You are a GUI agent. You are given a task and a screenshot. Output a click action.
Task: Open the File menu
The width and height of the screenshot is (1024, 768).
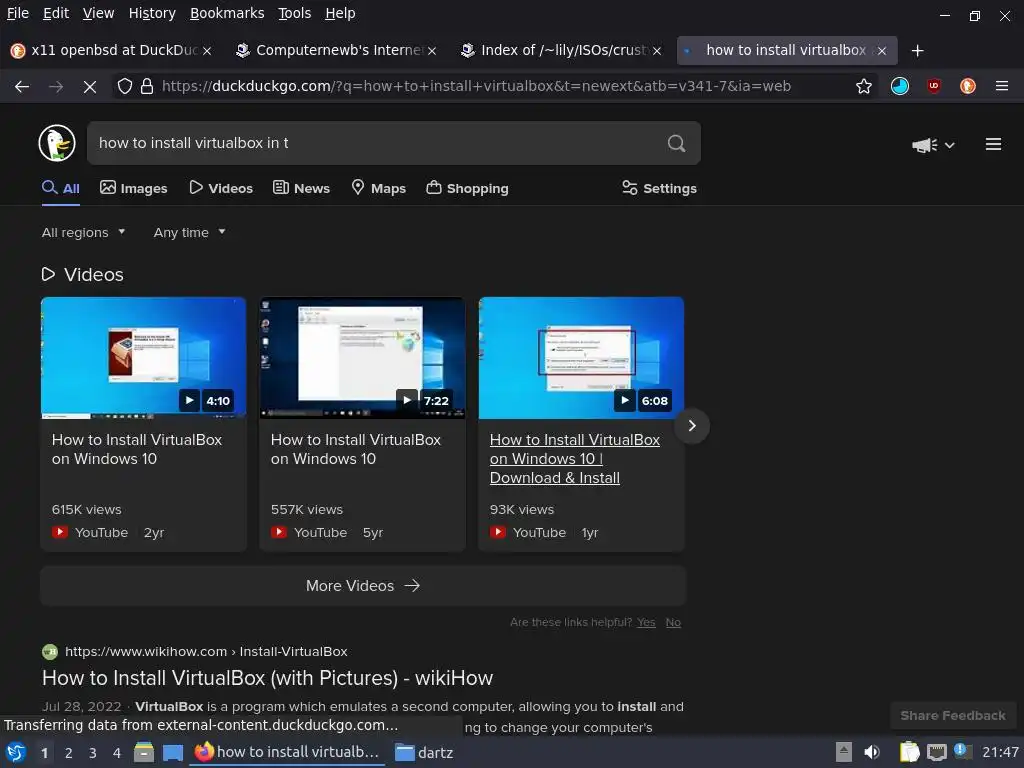pyautogui.click(x=18, y=14)
